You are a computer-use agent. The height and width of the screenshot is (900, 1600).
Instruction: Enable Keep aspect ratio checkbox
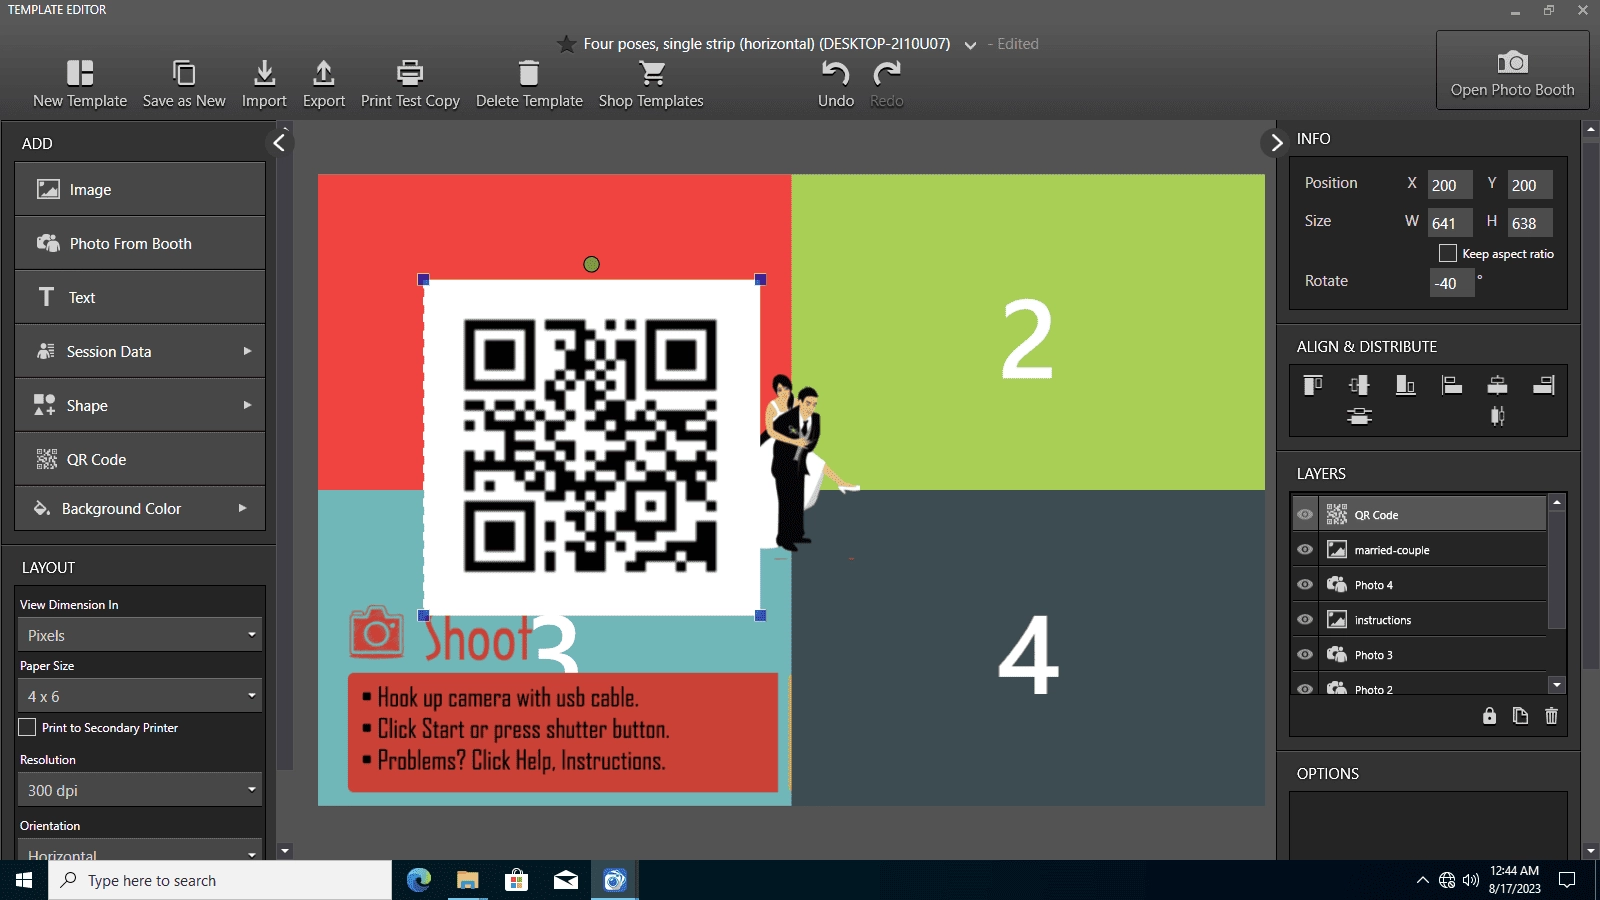pyautogui.click(x=1447, y=254)
